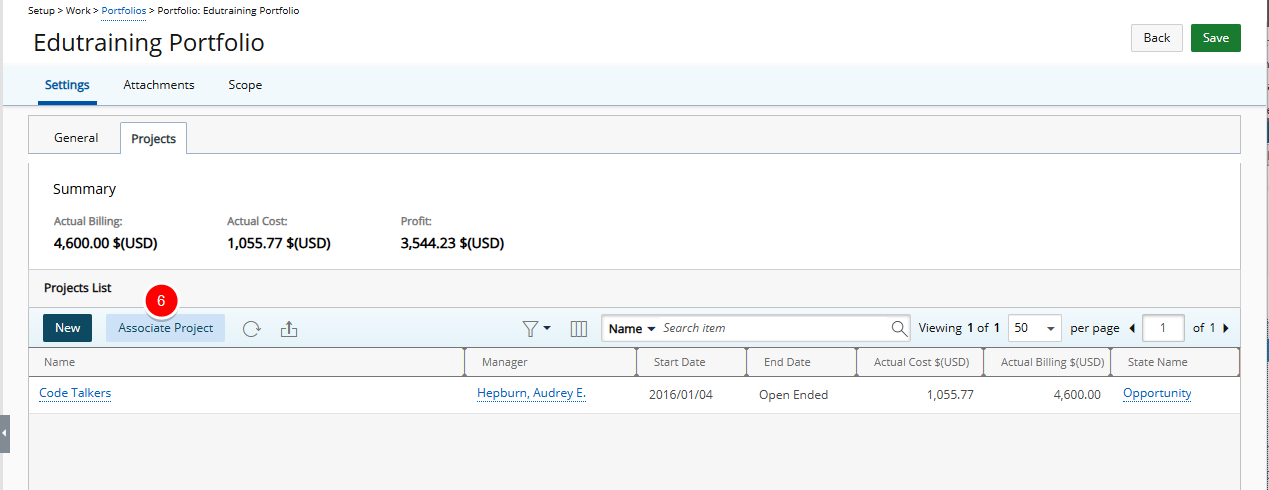Screen dimensions: 1269x490
Task: Export the projects list
Action: point(289,328)
